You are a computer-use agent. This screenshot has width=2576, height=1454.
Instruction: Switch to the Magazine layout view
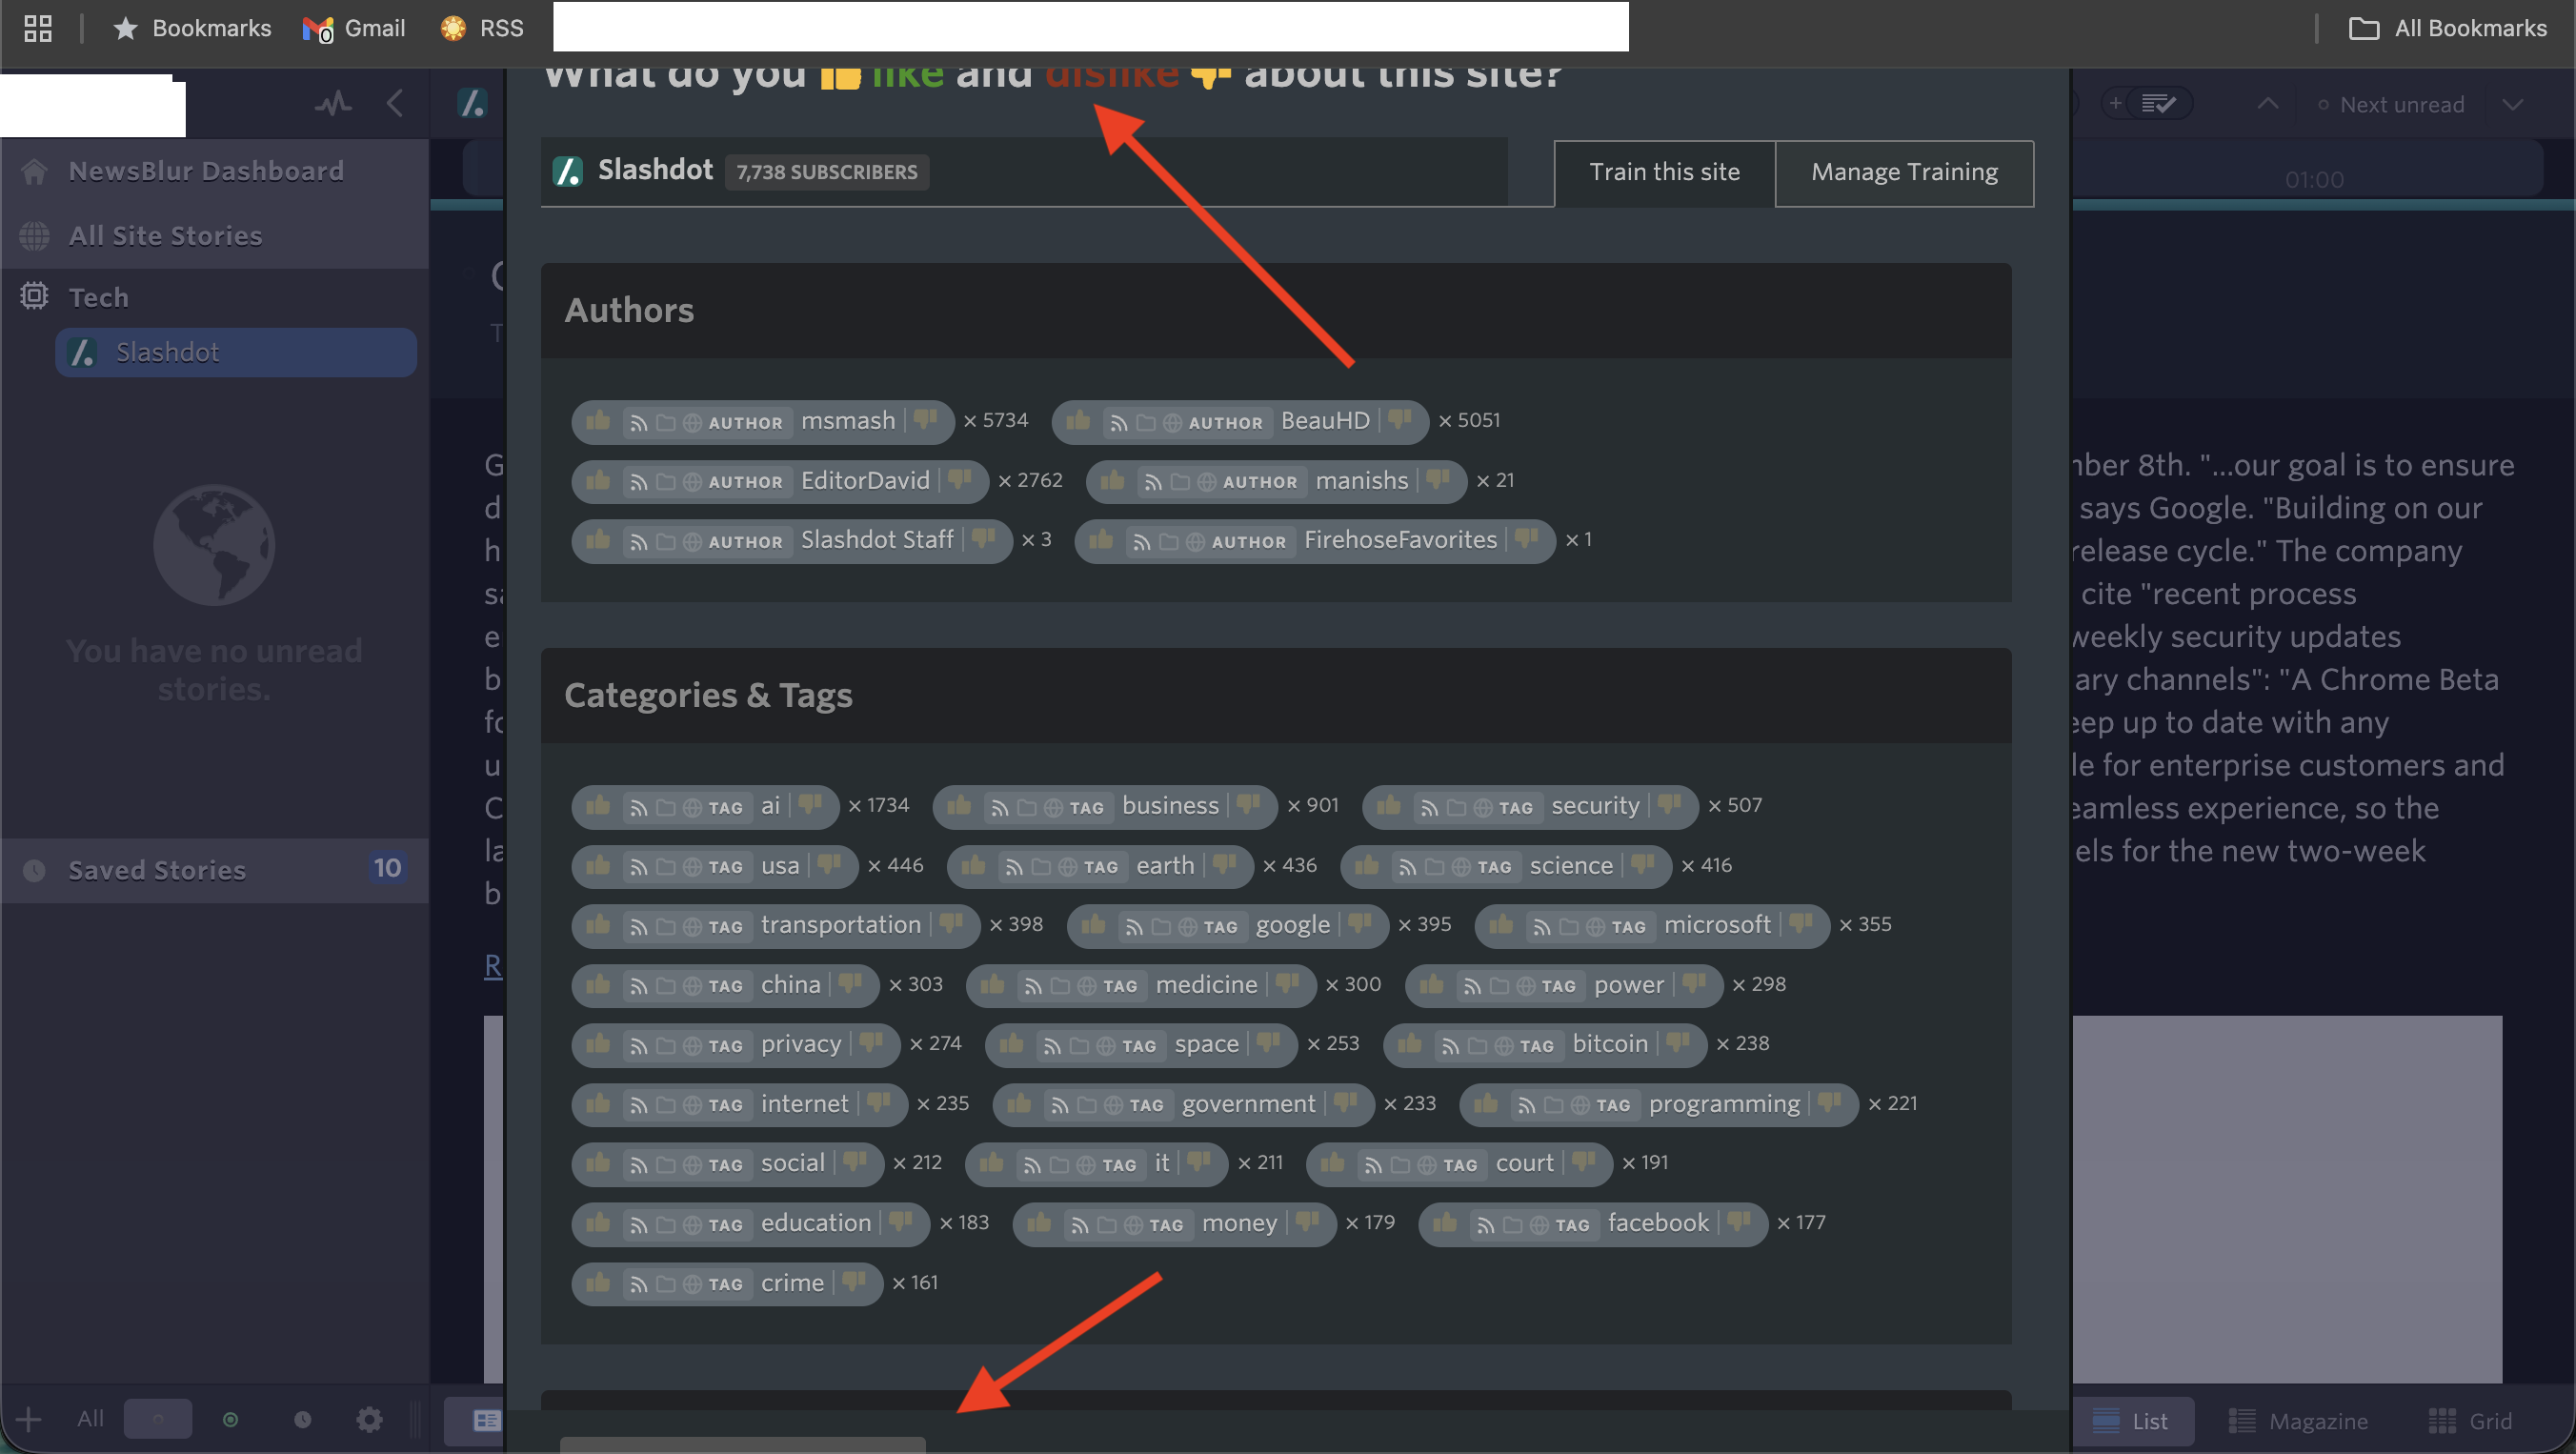(2298, 1421)
